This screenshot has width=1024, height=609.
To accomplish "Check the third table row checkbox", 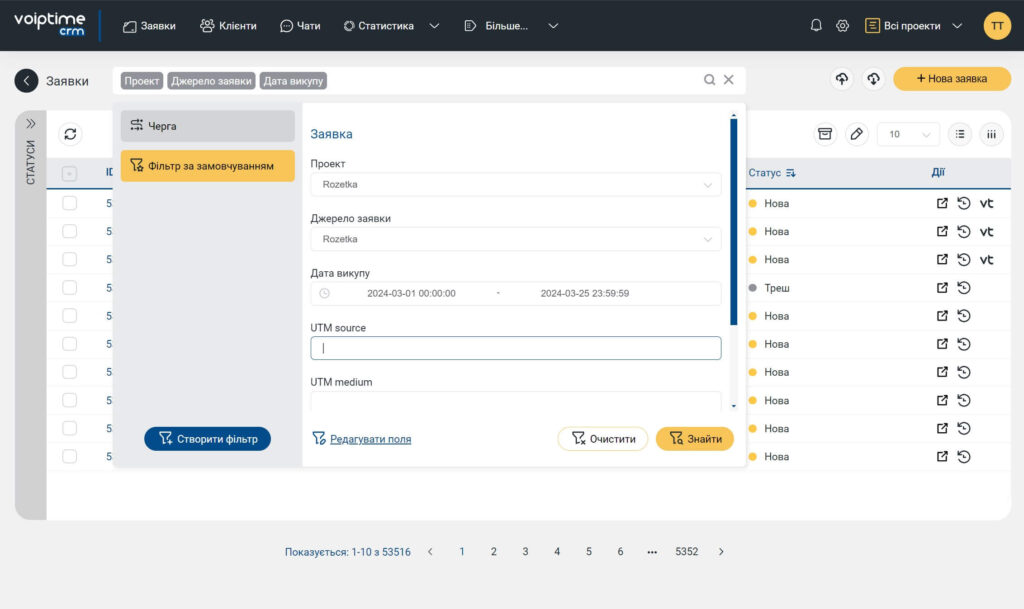I will tap(69, 259).
